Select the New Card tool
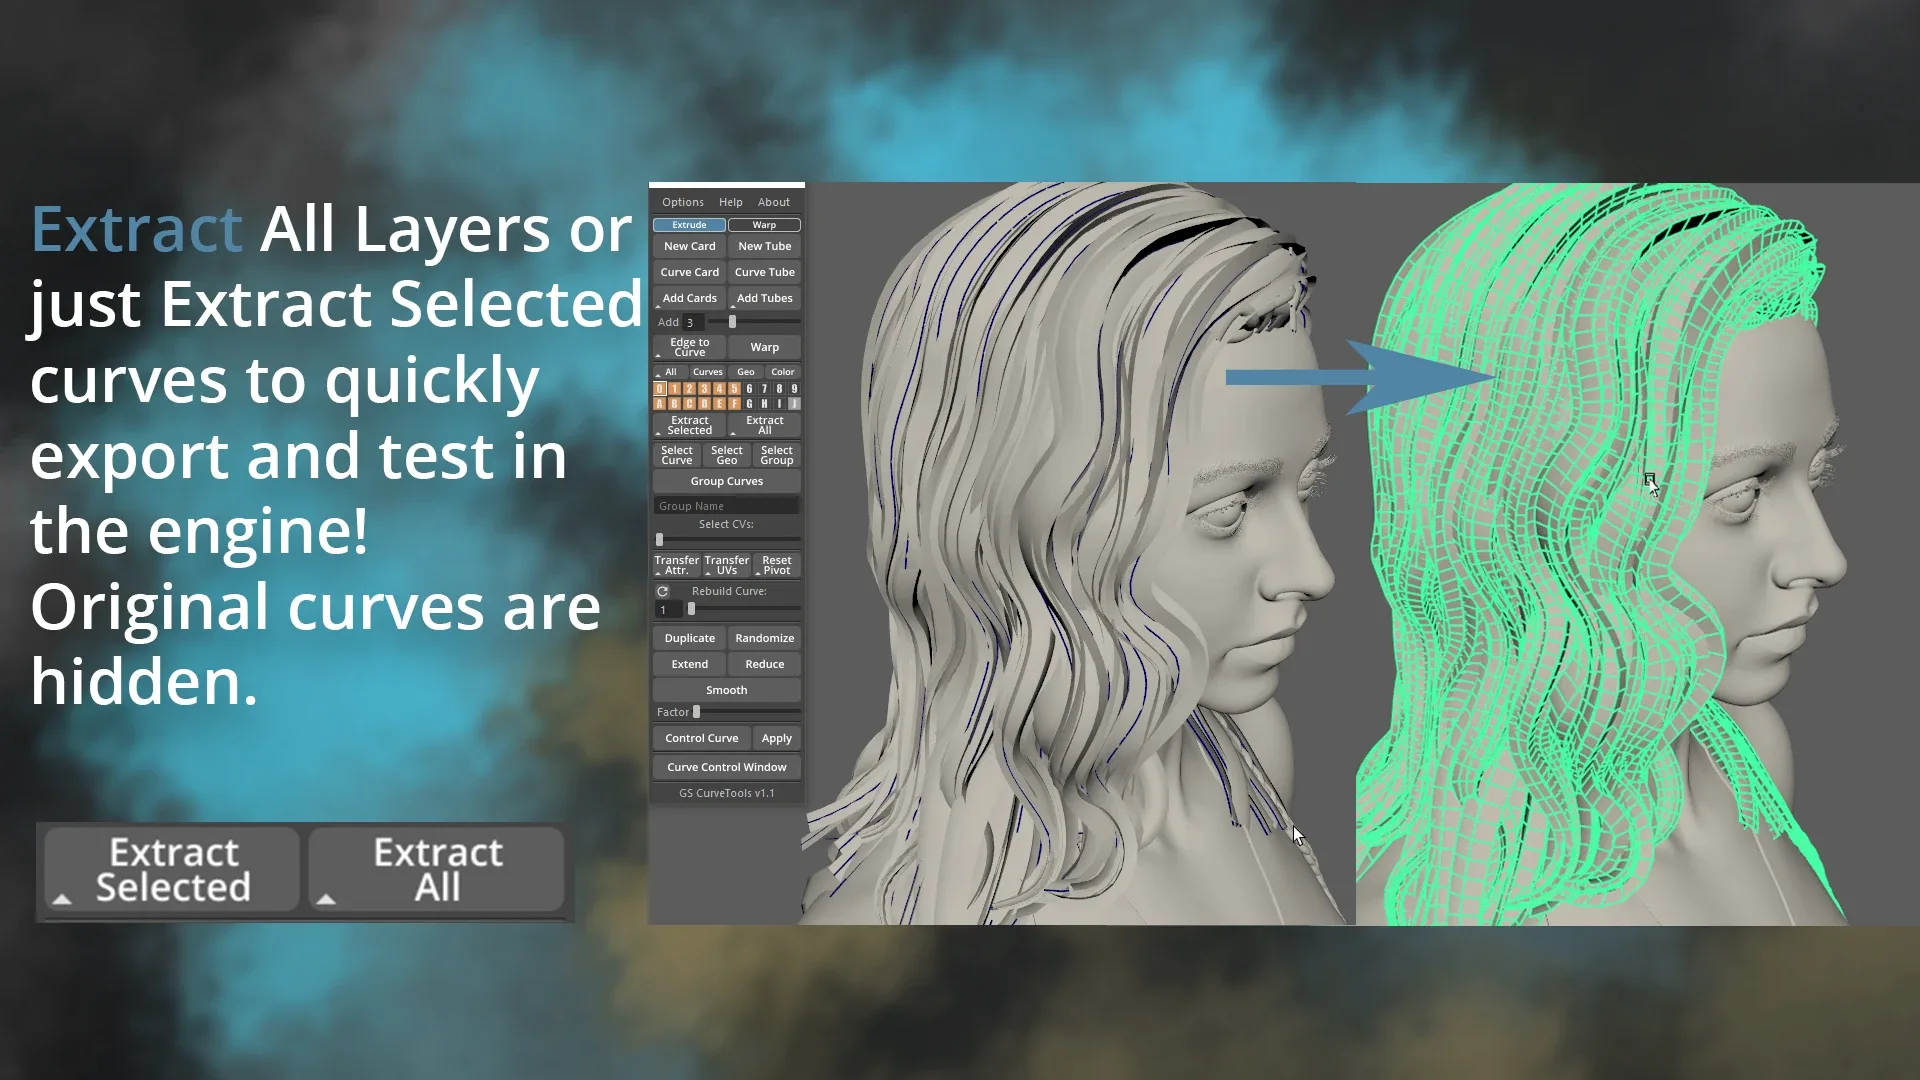1920x1080 pixels. (x=690, y=247)
